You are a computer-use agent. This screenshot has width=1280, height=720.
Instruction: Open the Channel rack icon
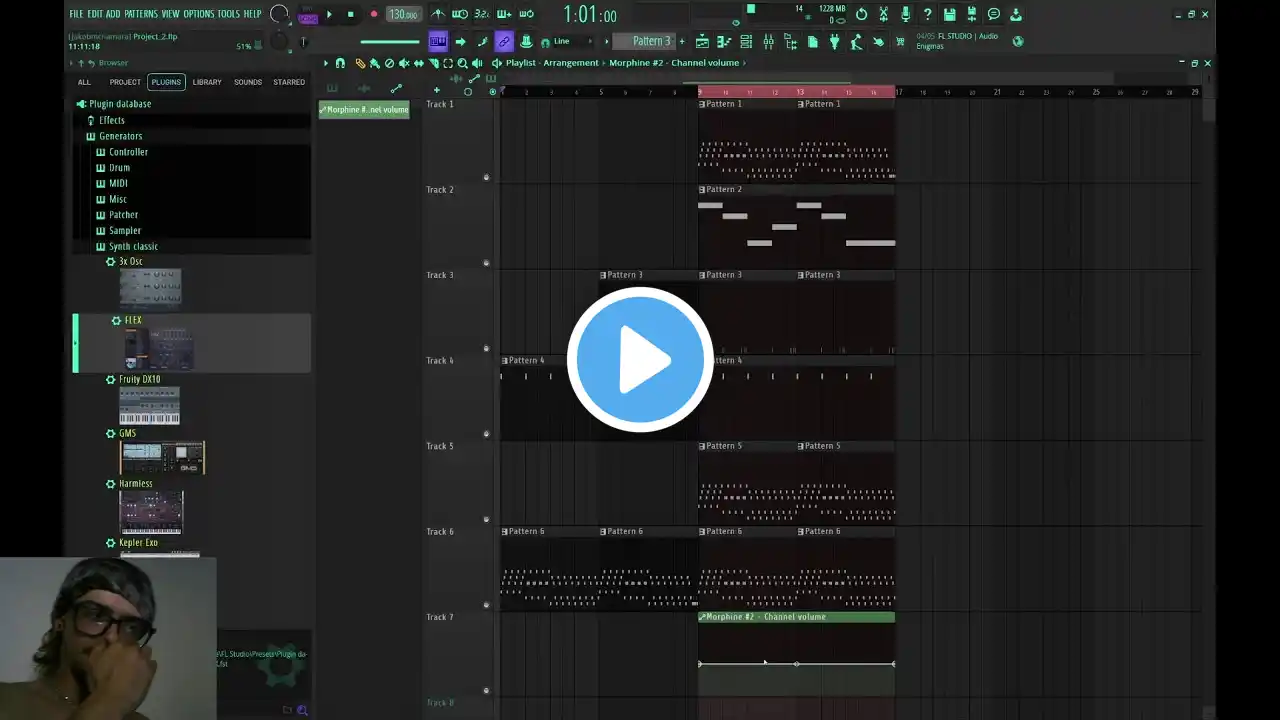pyautogui.click(x=746, y=41)
